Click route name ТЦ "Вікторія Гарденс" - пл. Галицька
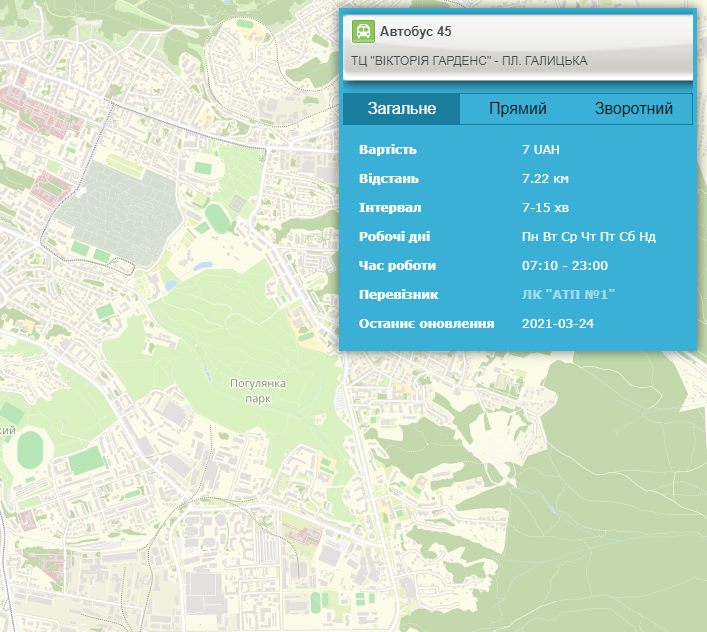This screenshot has height=632, width=707. point(469,61)
